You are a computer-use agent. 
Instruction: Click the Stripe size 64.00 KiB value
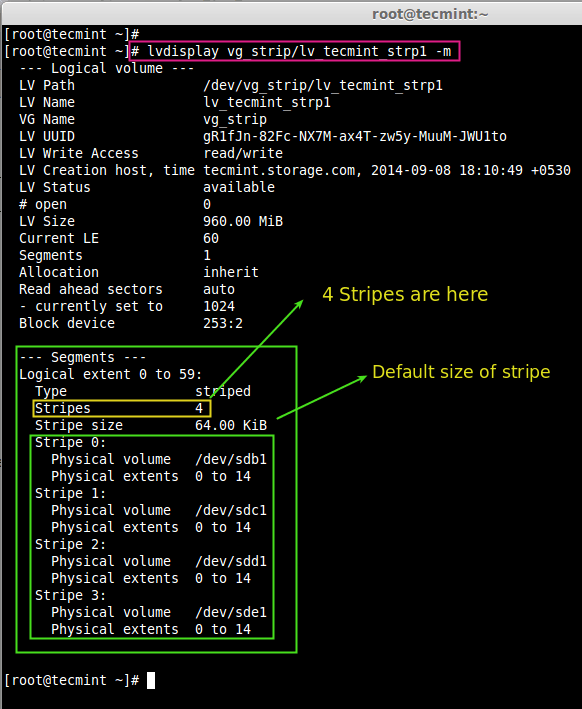click(x=231, y=425)
